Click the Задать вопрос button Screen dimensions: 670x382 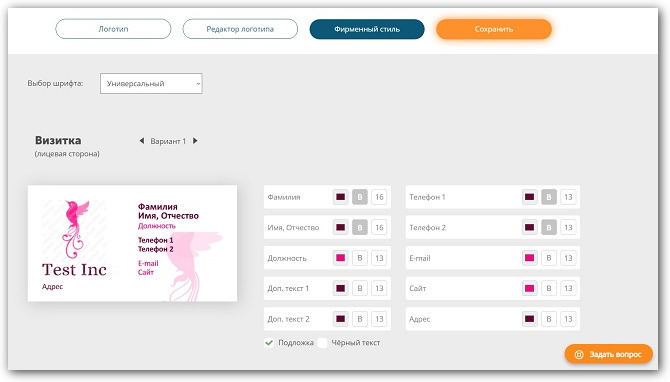coord(609,354)
